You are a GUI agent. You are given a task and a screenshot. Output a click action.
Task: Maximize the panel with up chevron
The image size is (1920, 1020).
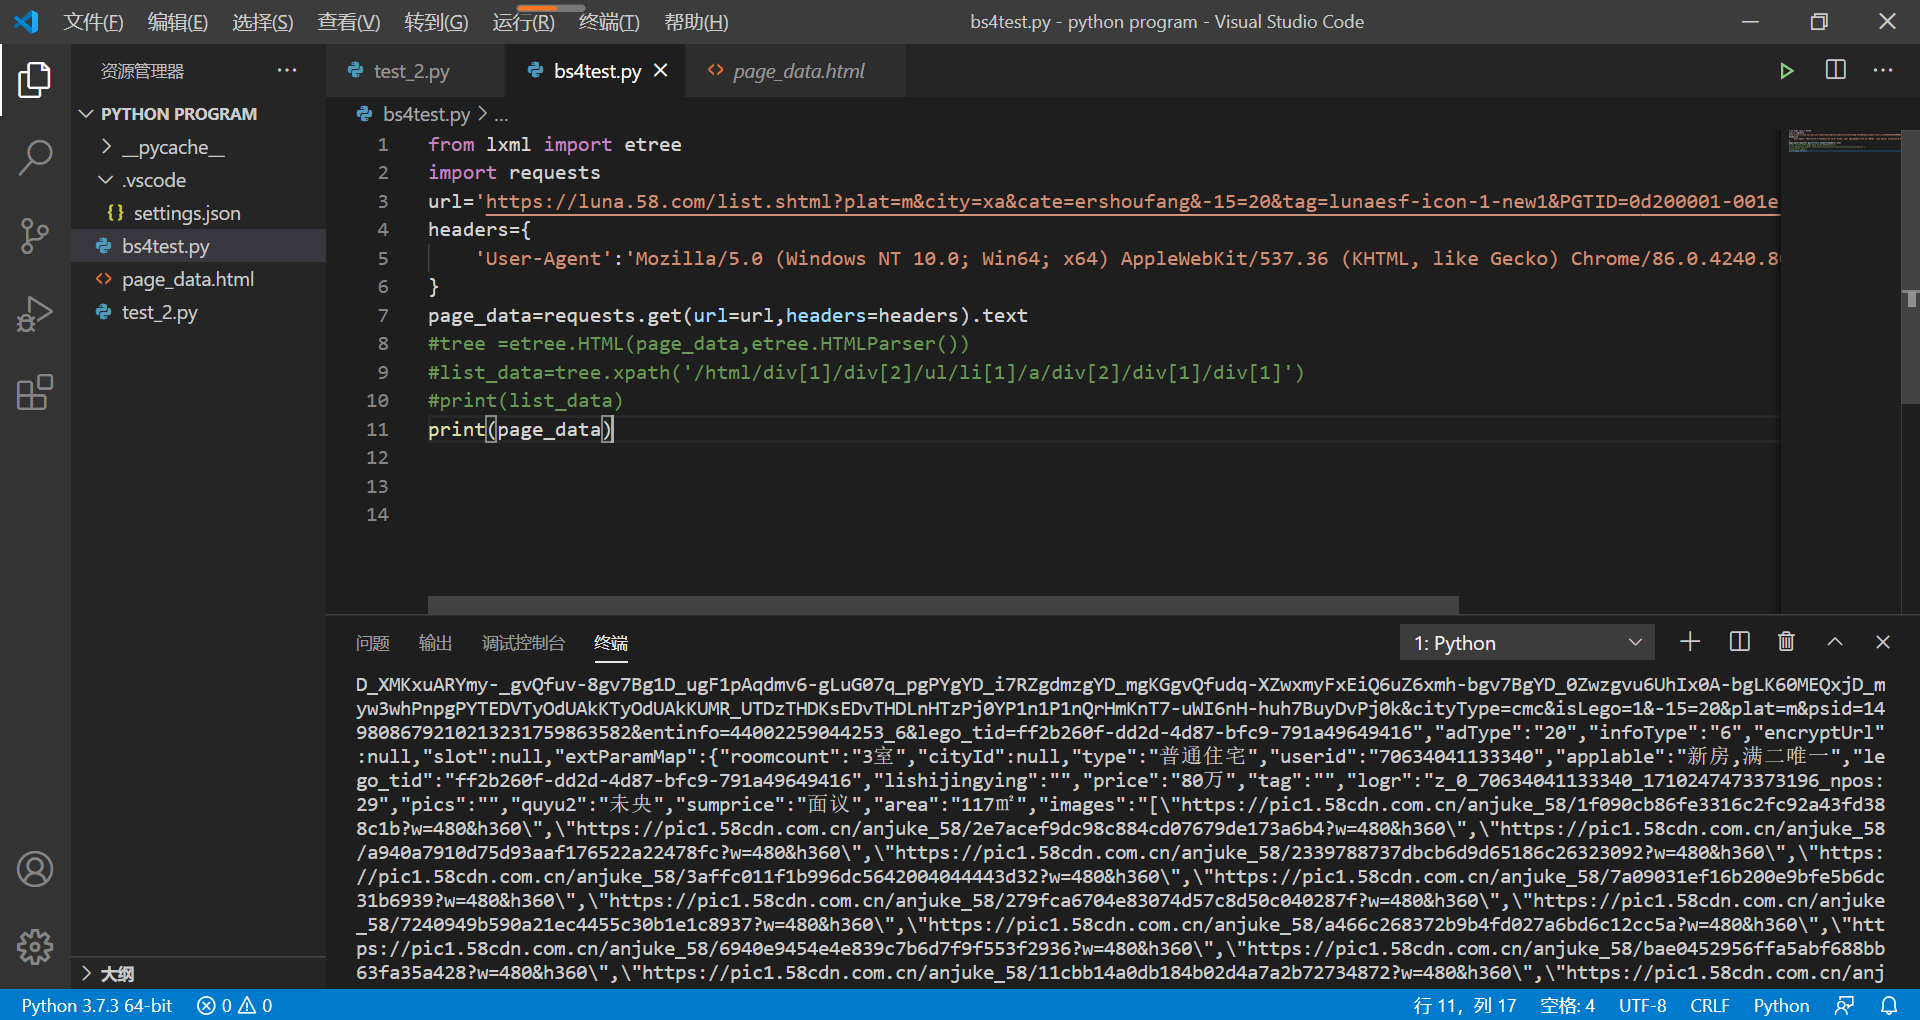[x=1835, y=642]
